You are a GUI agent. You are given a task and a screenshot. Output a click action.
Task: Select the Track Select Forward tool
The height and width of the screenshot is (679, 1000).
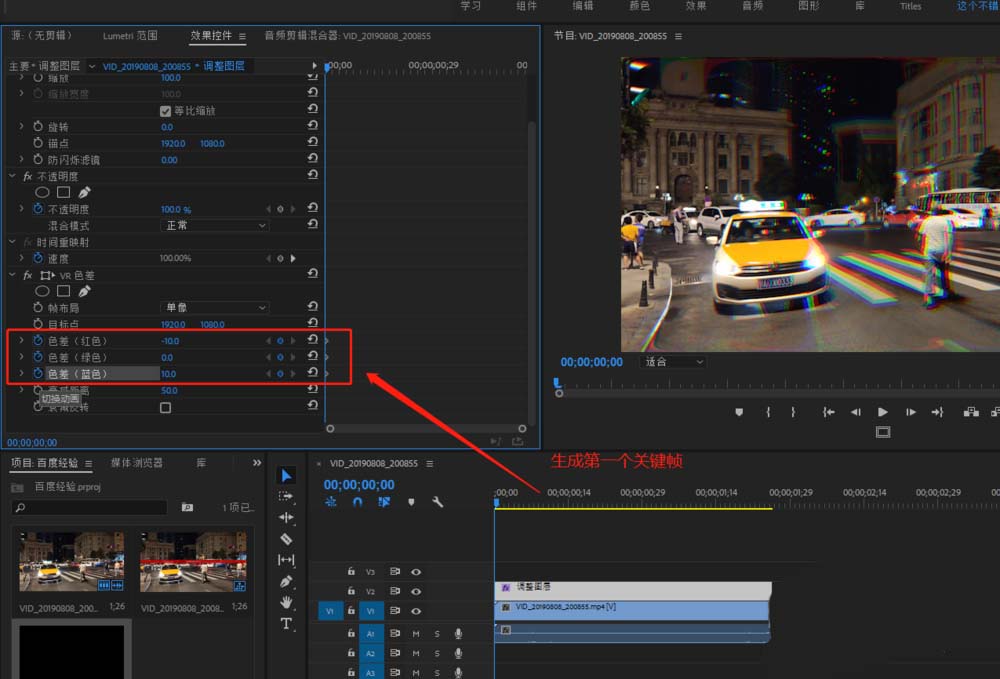click(x=286, y=496)
